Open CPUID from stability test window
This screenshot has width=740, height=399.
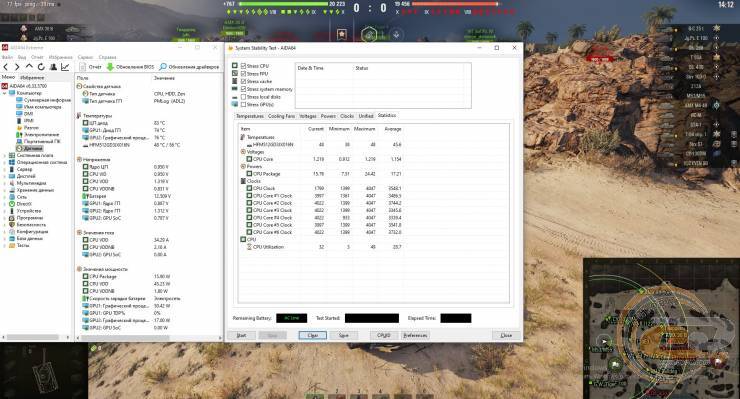point(384,335)
